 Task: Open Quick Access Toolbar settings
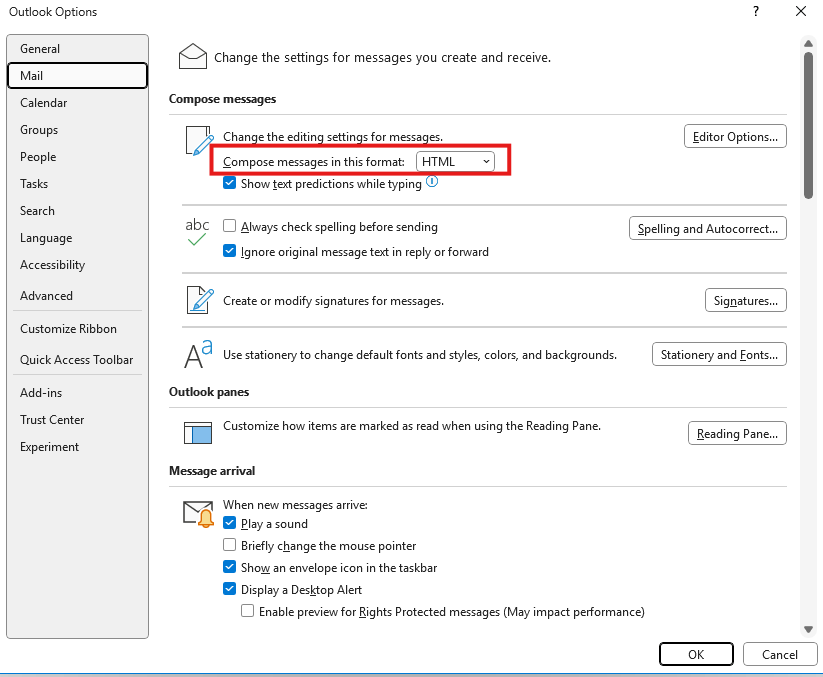click(77, 360)
